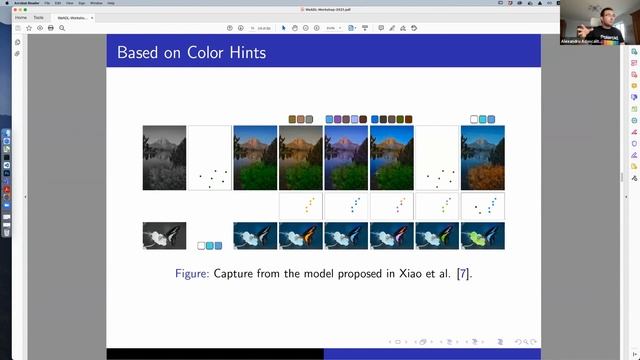The height and width of the screenshot is (360, 640).
Task: Open the green Organize Pages tool
Action: click(x=634, y=109)
